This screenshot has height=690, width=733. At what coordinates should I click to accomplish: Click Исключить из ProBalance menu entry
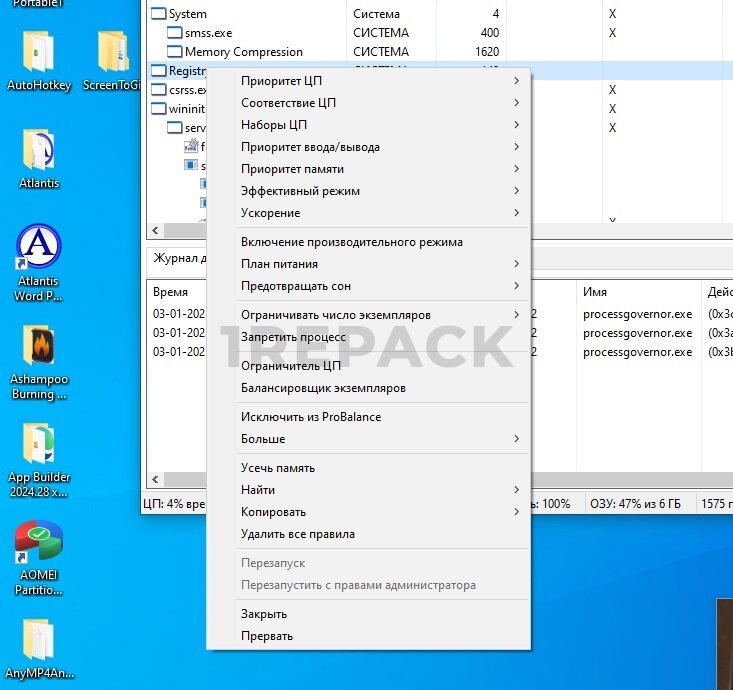pyautogui.click(x=310, y=417)
